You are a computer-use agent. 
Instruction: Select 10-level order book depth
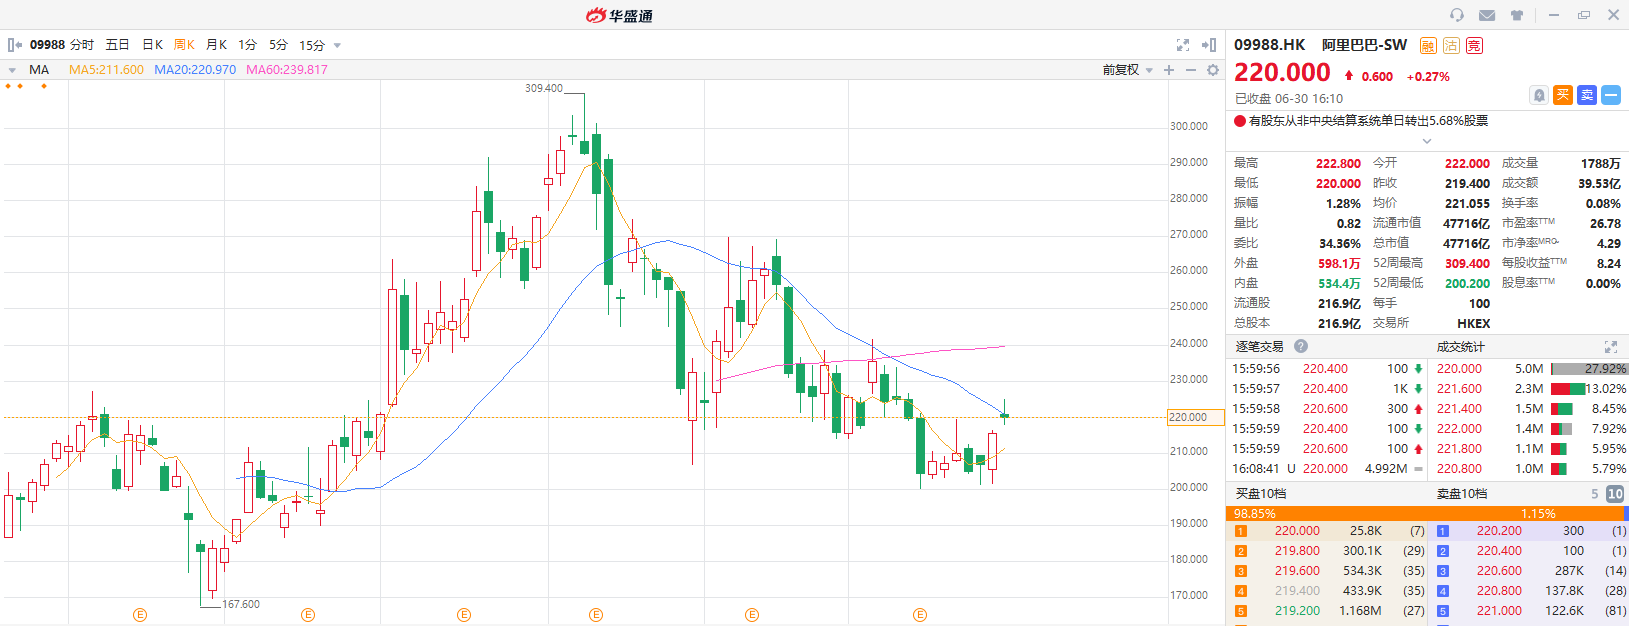click(x=1615, y=494)
